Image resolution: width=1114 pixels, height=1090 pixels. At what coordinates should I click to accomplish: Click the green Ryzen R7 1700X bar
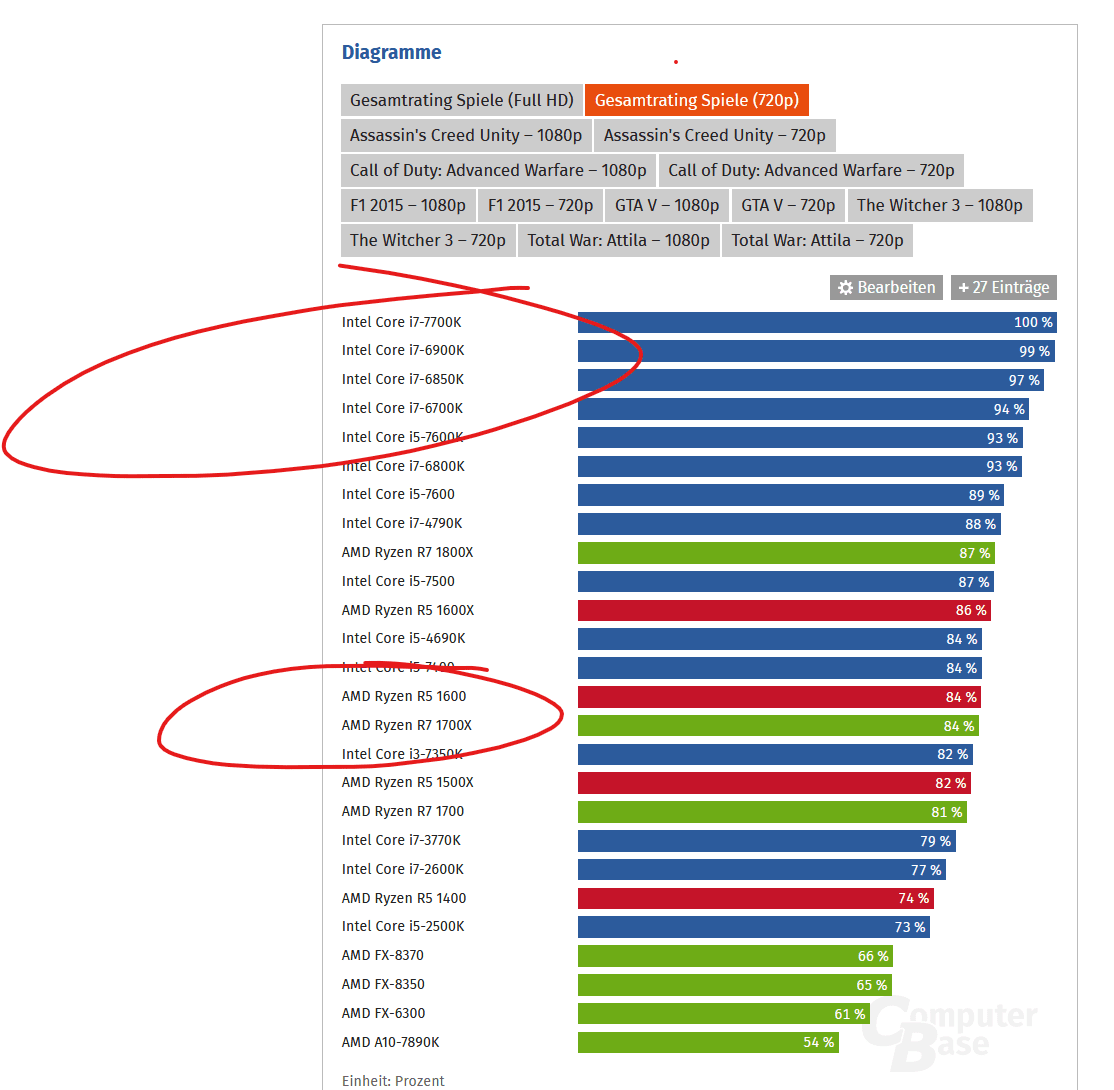[778, 726]
